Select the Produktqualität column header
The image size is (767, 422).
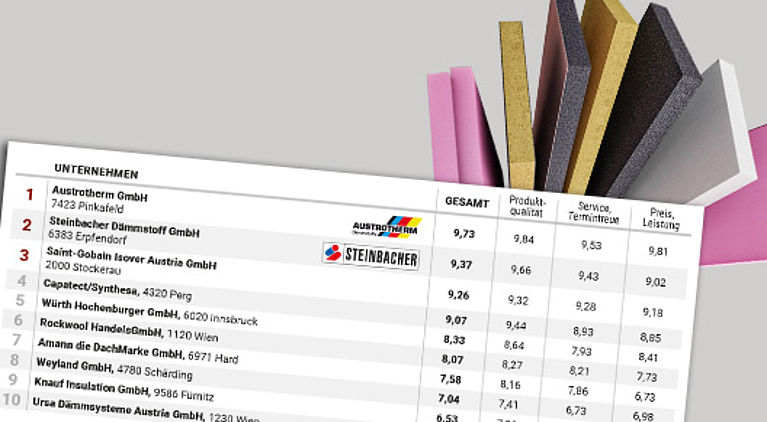526,206
